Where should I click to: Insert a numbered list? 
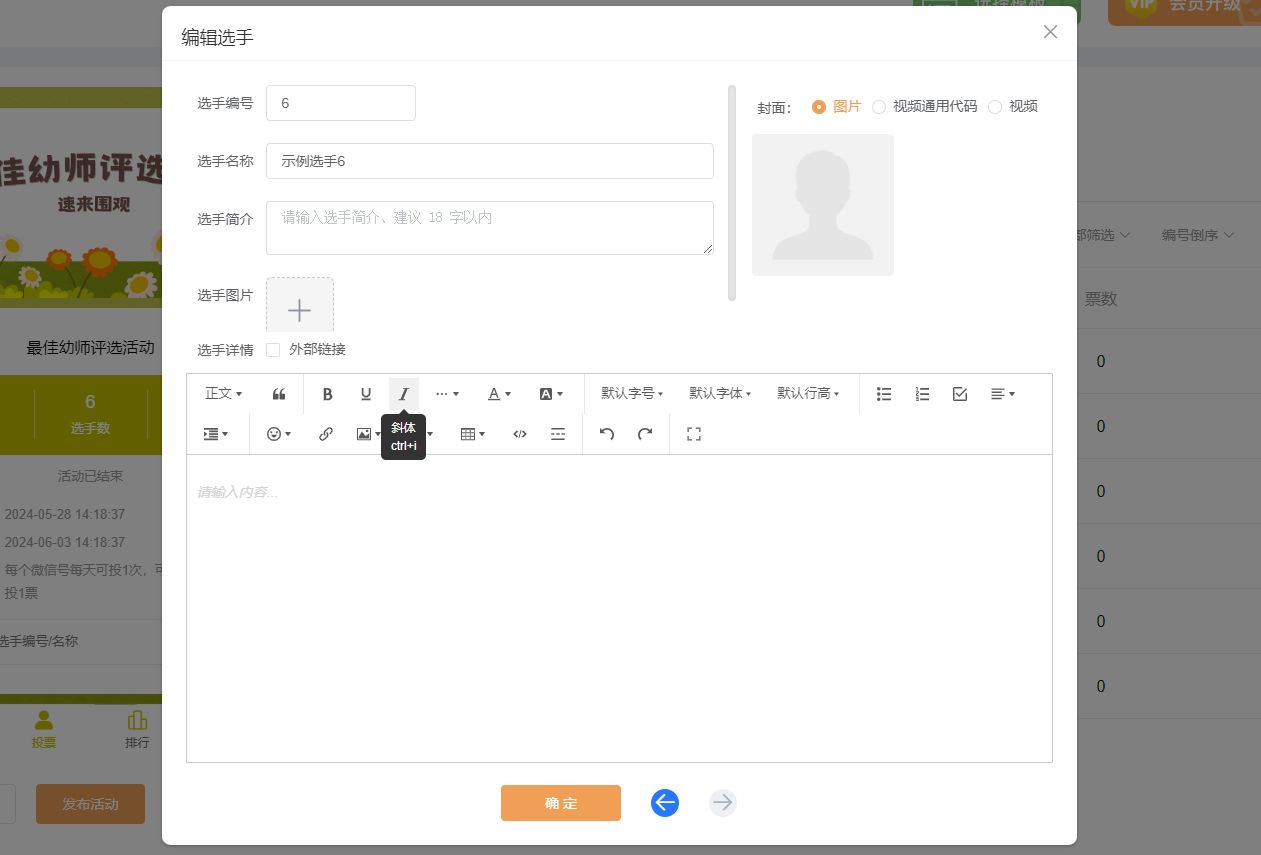pos(922,394)
